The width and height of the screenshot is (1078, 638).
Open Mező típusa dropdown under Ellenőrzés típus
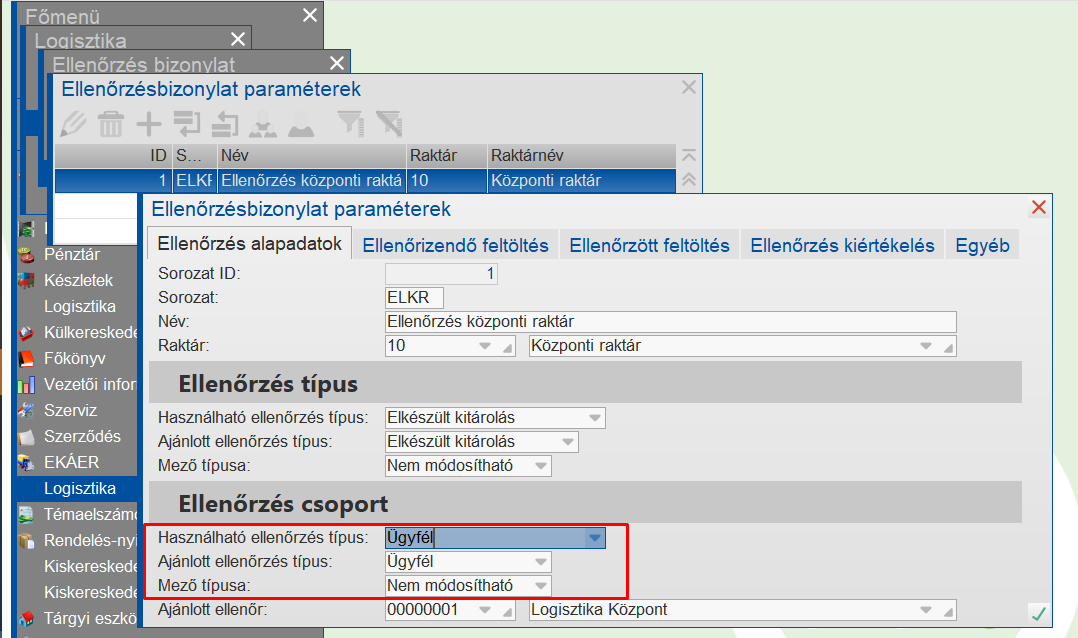541,466
